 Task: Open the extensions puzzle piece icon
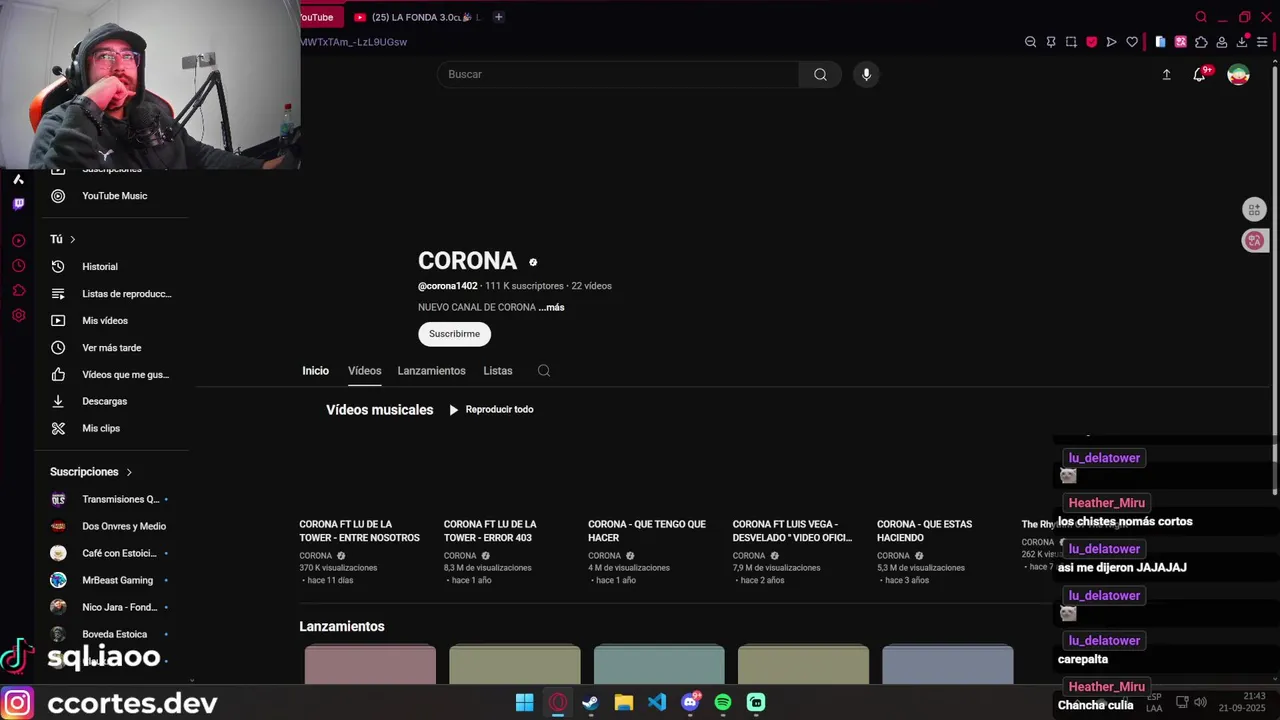tap(1201, 42)
